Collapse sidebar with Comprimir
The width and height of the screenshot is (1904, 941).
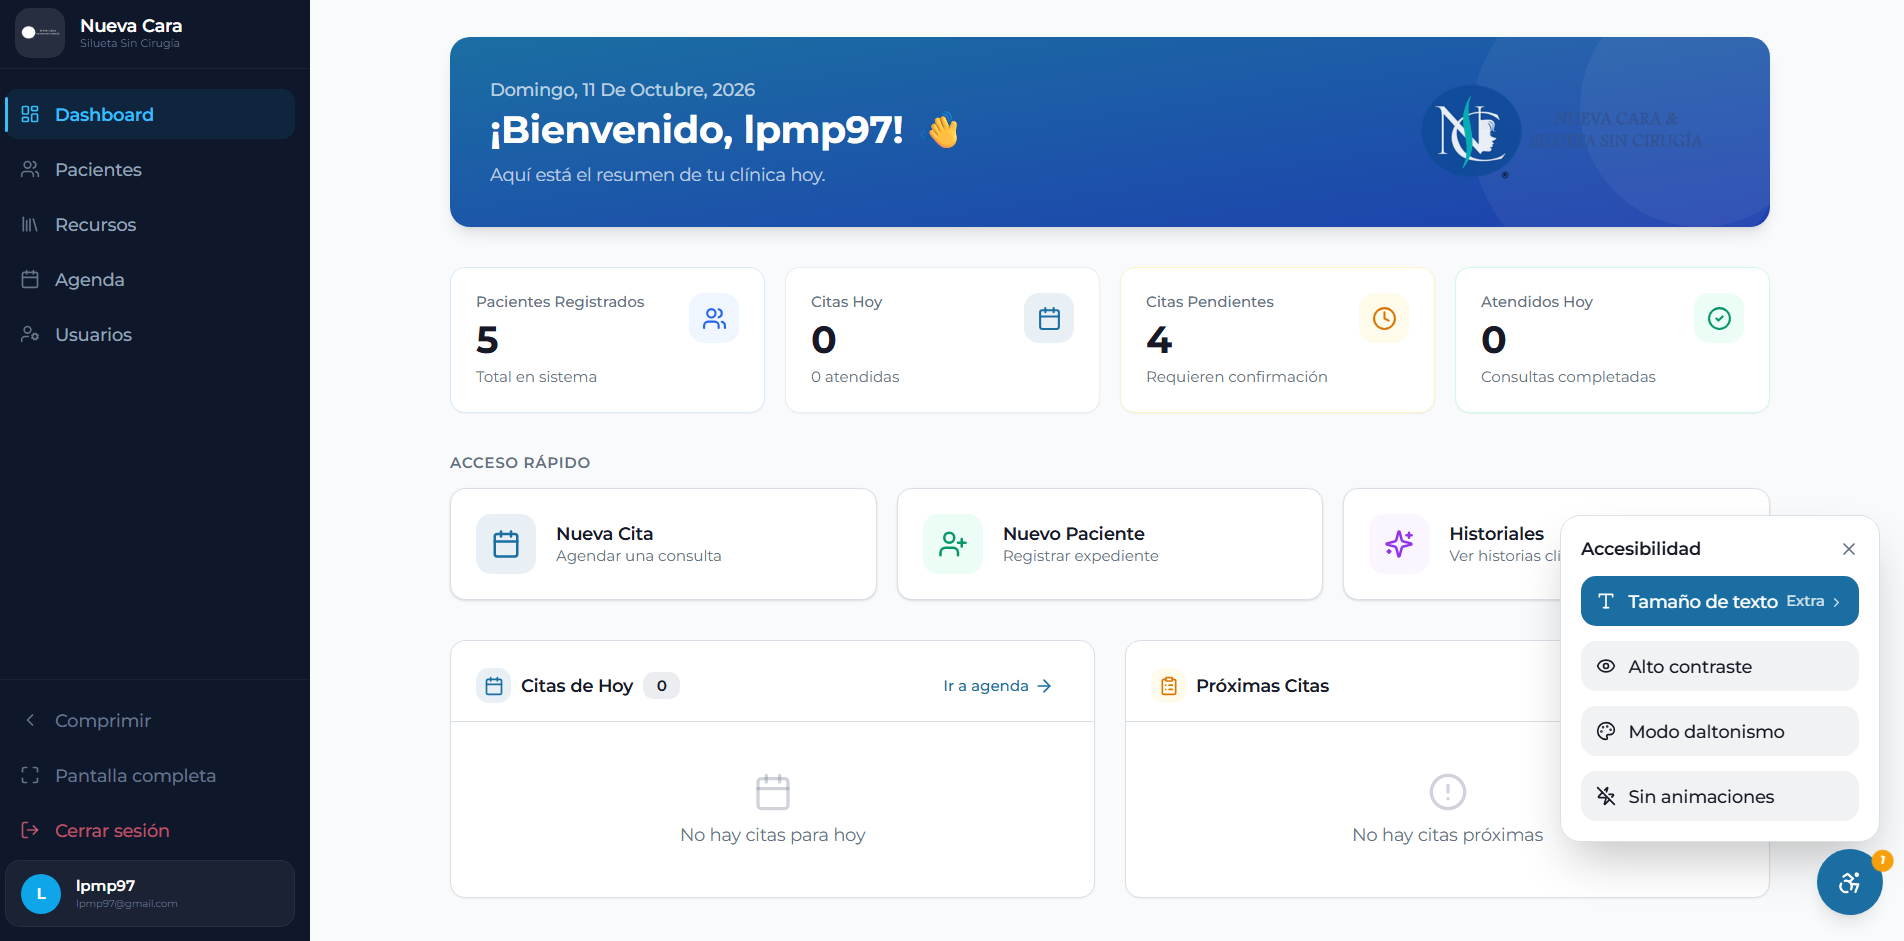150,720
